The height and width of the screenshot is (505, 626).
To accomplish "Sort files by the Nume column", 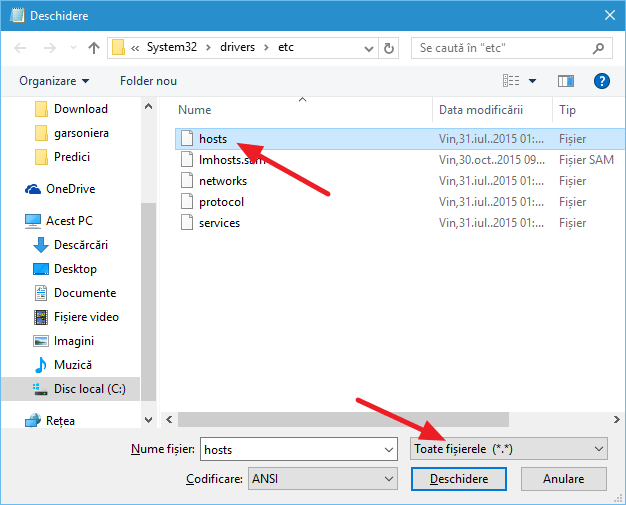I will click(194, 110).
